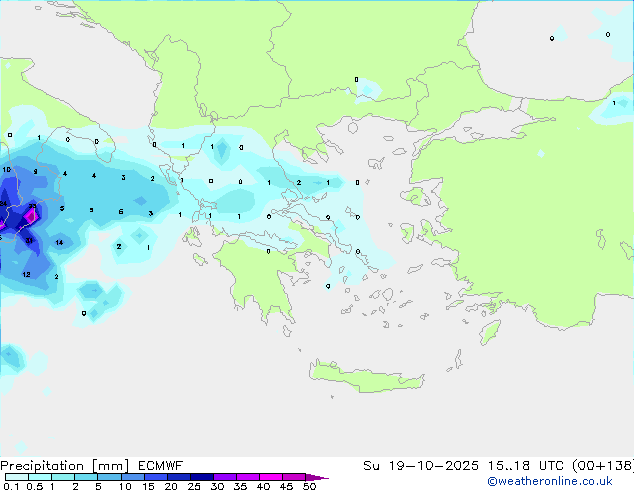Click the legend label '25'

[x=194, y=486]
